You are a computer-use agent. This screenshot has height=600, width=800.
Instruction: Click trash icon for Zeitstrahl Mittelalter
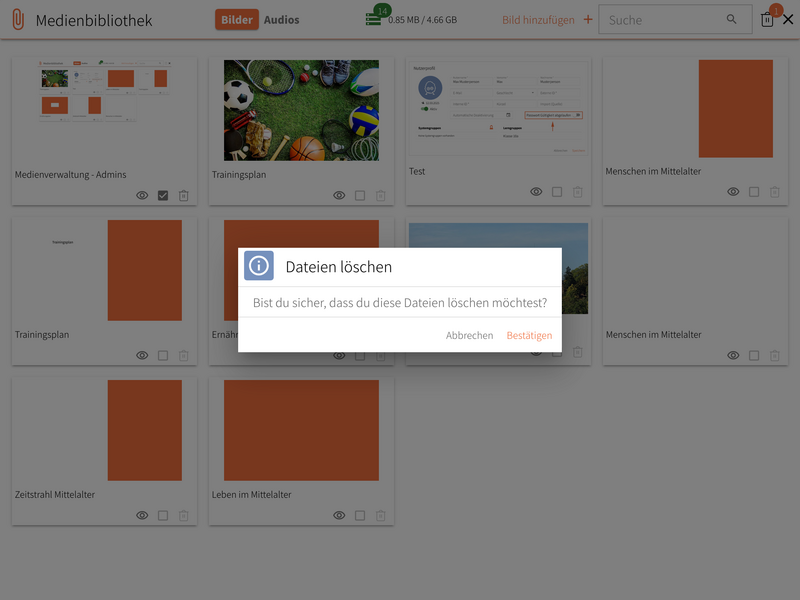pyautogui.click(x=183, y=516)
